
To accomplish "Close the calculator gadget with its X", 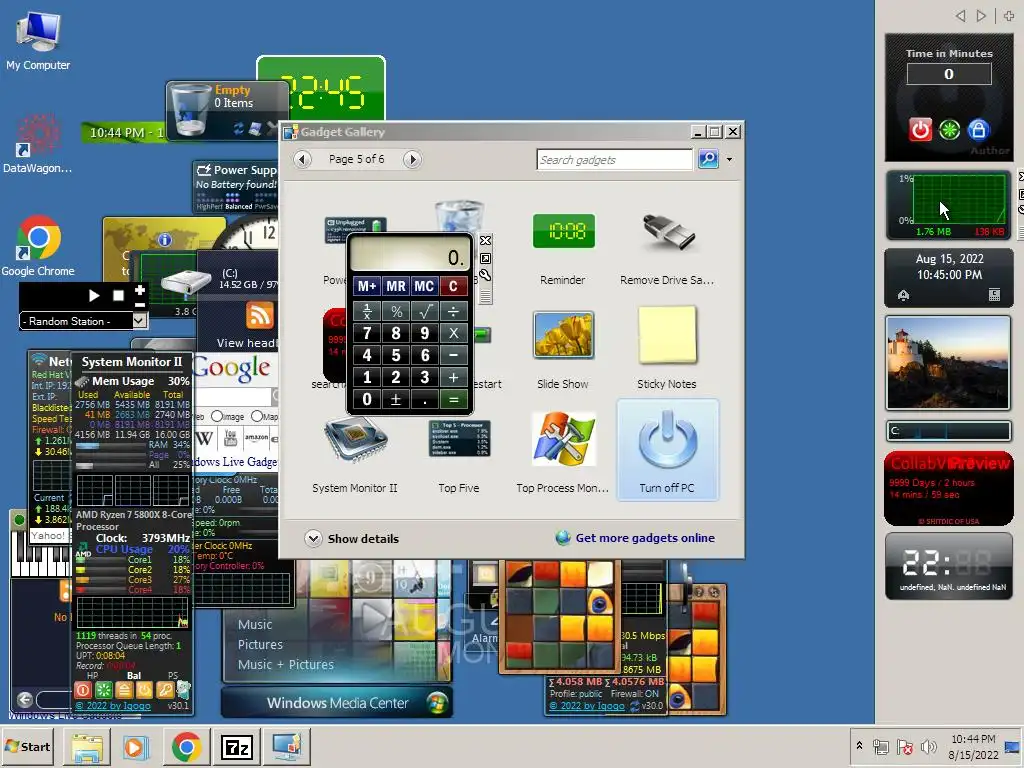I will (485, 241).
